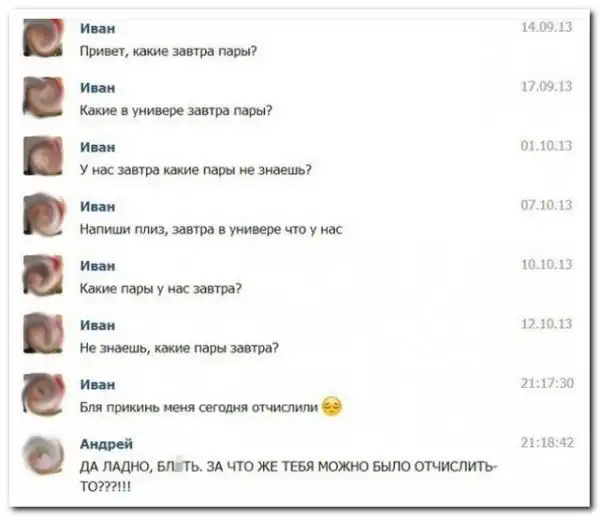Open Иван's name link on first message
The height and width of the screenshot is (517, 600).
(98, 28)
